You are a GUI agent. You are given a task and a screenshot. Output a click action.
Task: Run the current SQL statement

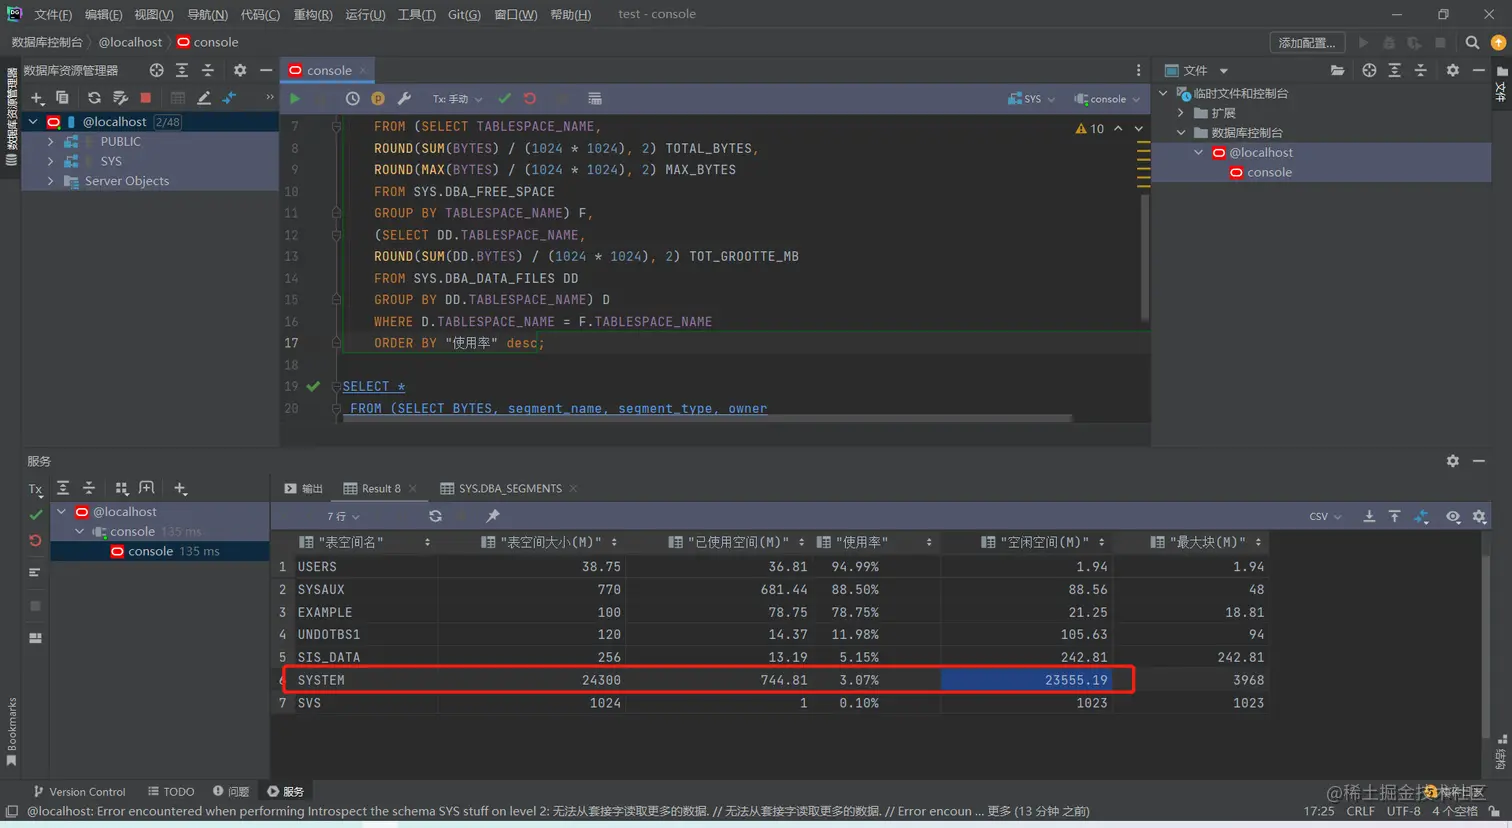tap(295, 99)
